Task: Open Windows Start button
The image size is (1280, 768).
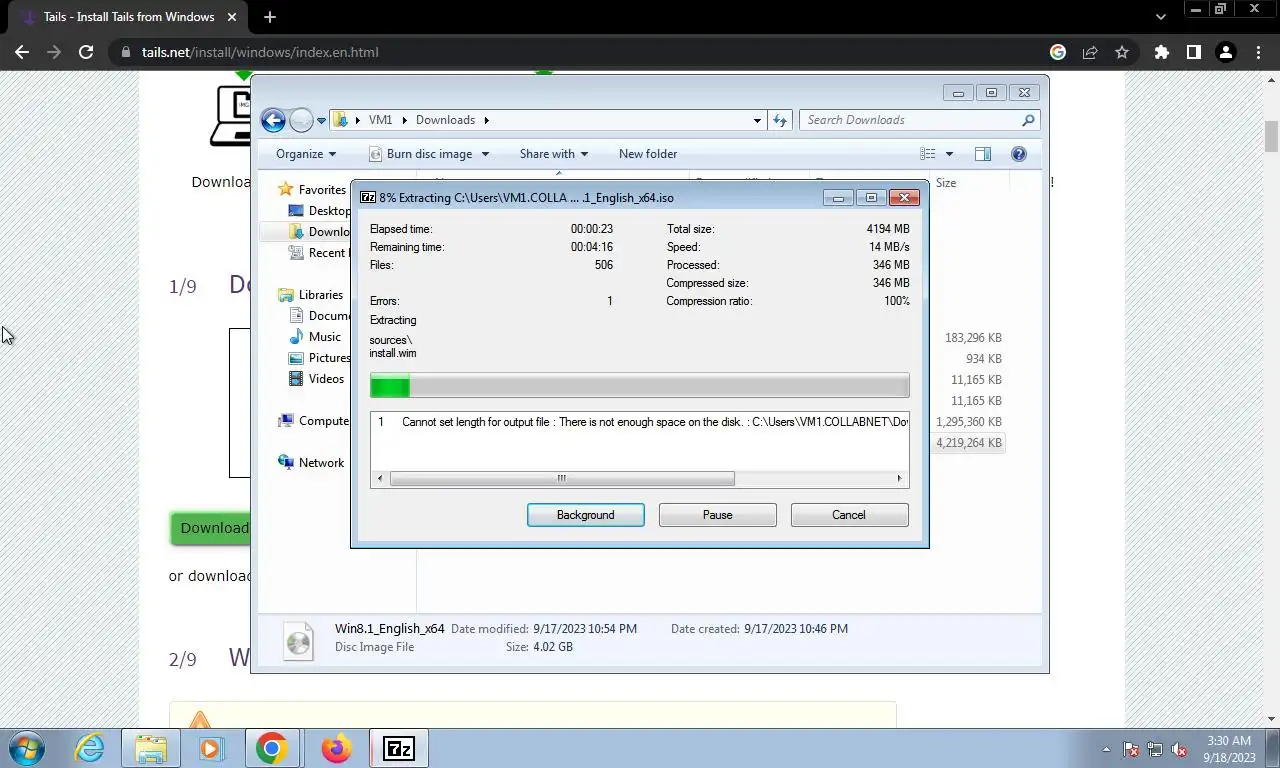Action: pyautogui.click(x=26, y=748)
